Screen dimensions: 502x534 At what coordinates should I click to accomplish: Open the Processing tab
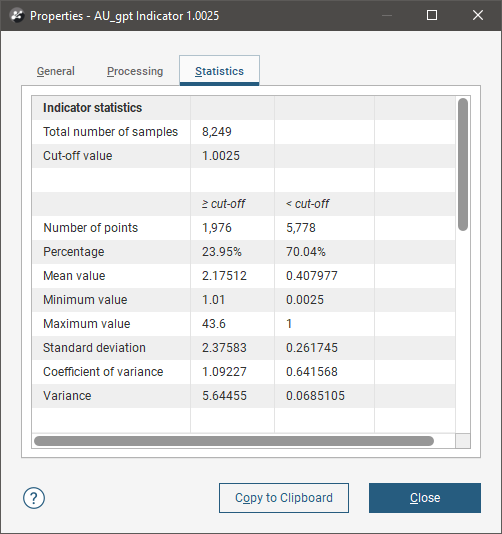click(135, 71)
